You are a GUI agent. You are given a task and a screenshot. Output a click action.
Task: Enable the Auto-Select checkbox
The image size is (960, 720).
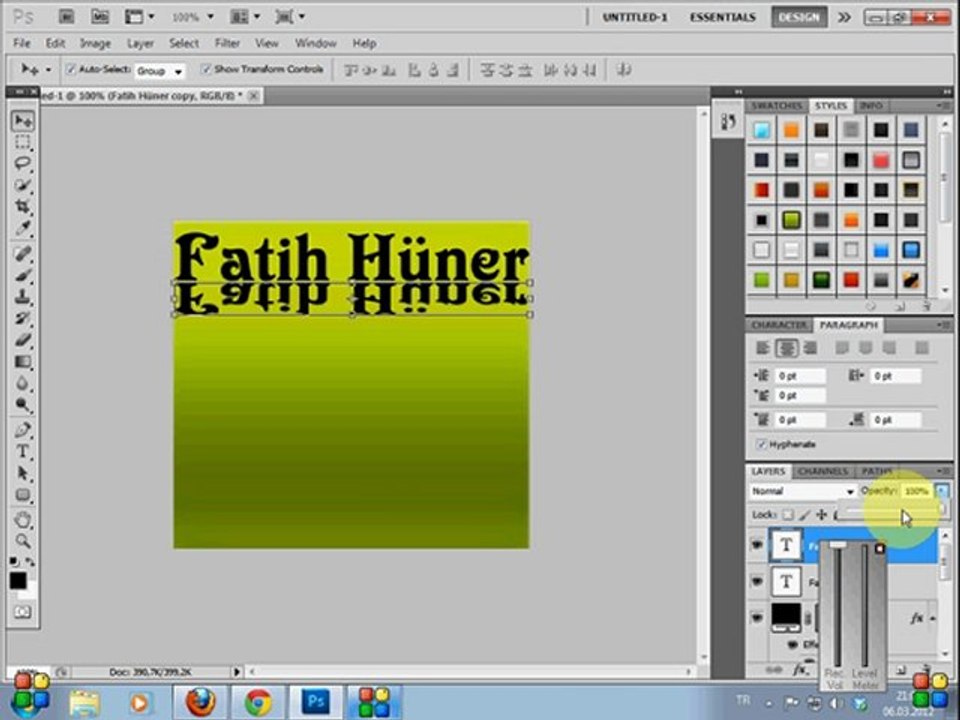[70, 69]
